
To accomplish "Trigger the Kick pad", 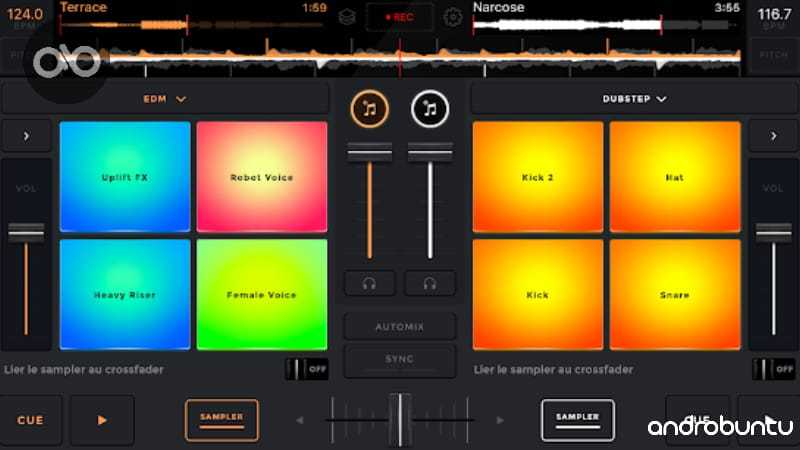I will pyautogui.click(x=538, y=295).
